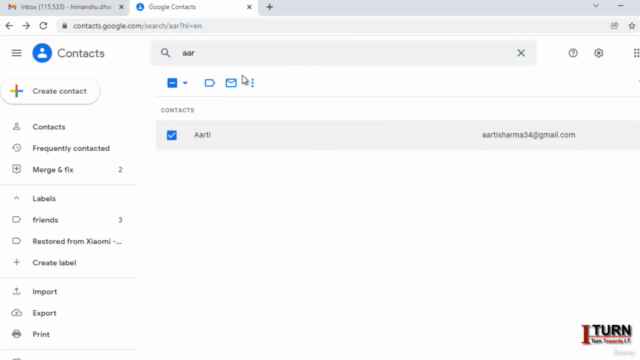640x360 pixels.
Task: Open the Google apps grid
Action: [636, 53]
